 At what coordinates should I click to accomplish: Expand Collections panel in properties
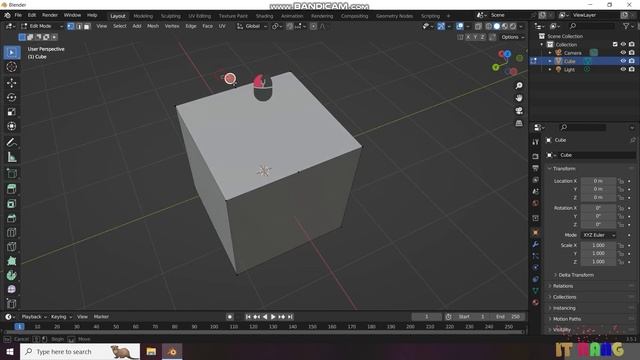coord(564,297)
